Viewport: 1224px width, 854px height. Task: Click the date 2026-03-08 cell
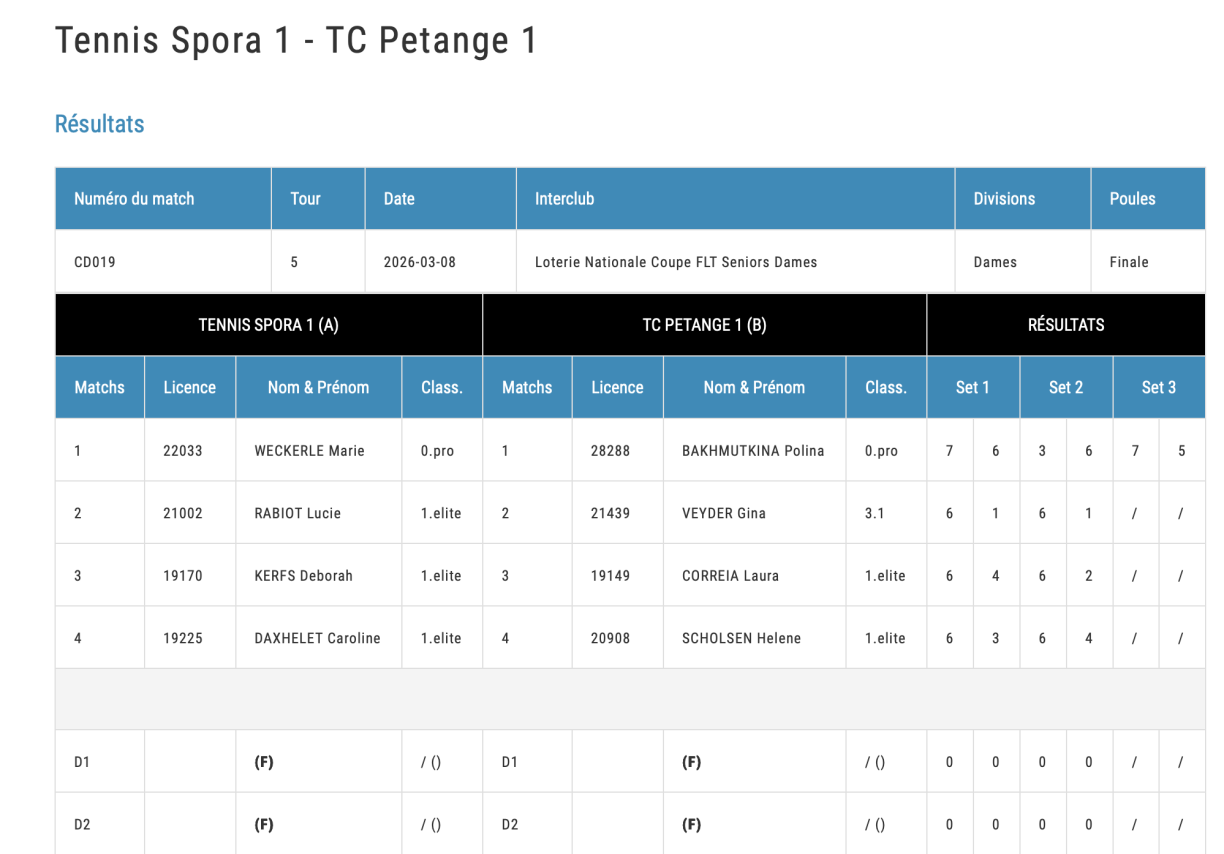[419, 262]
